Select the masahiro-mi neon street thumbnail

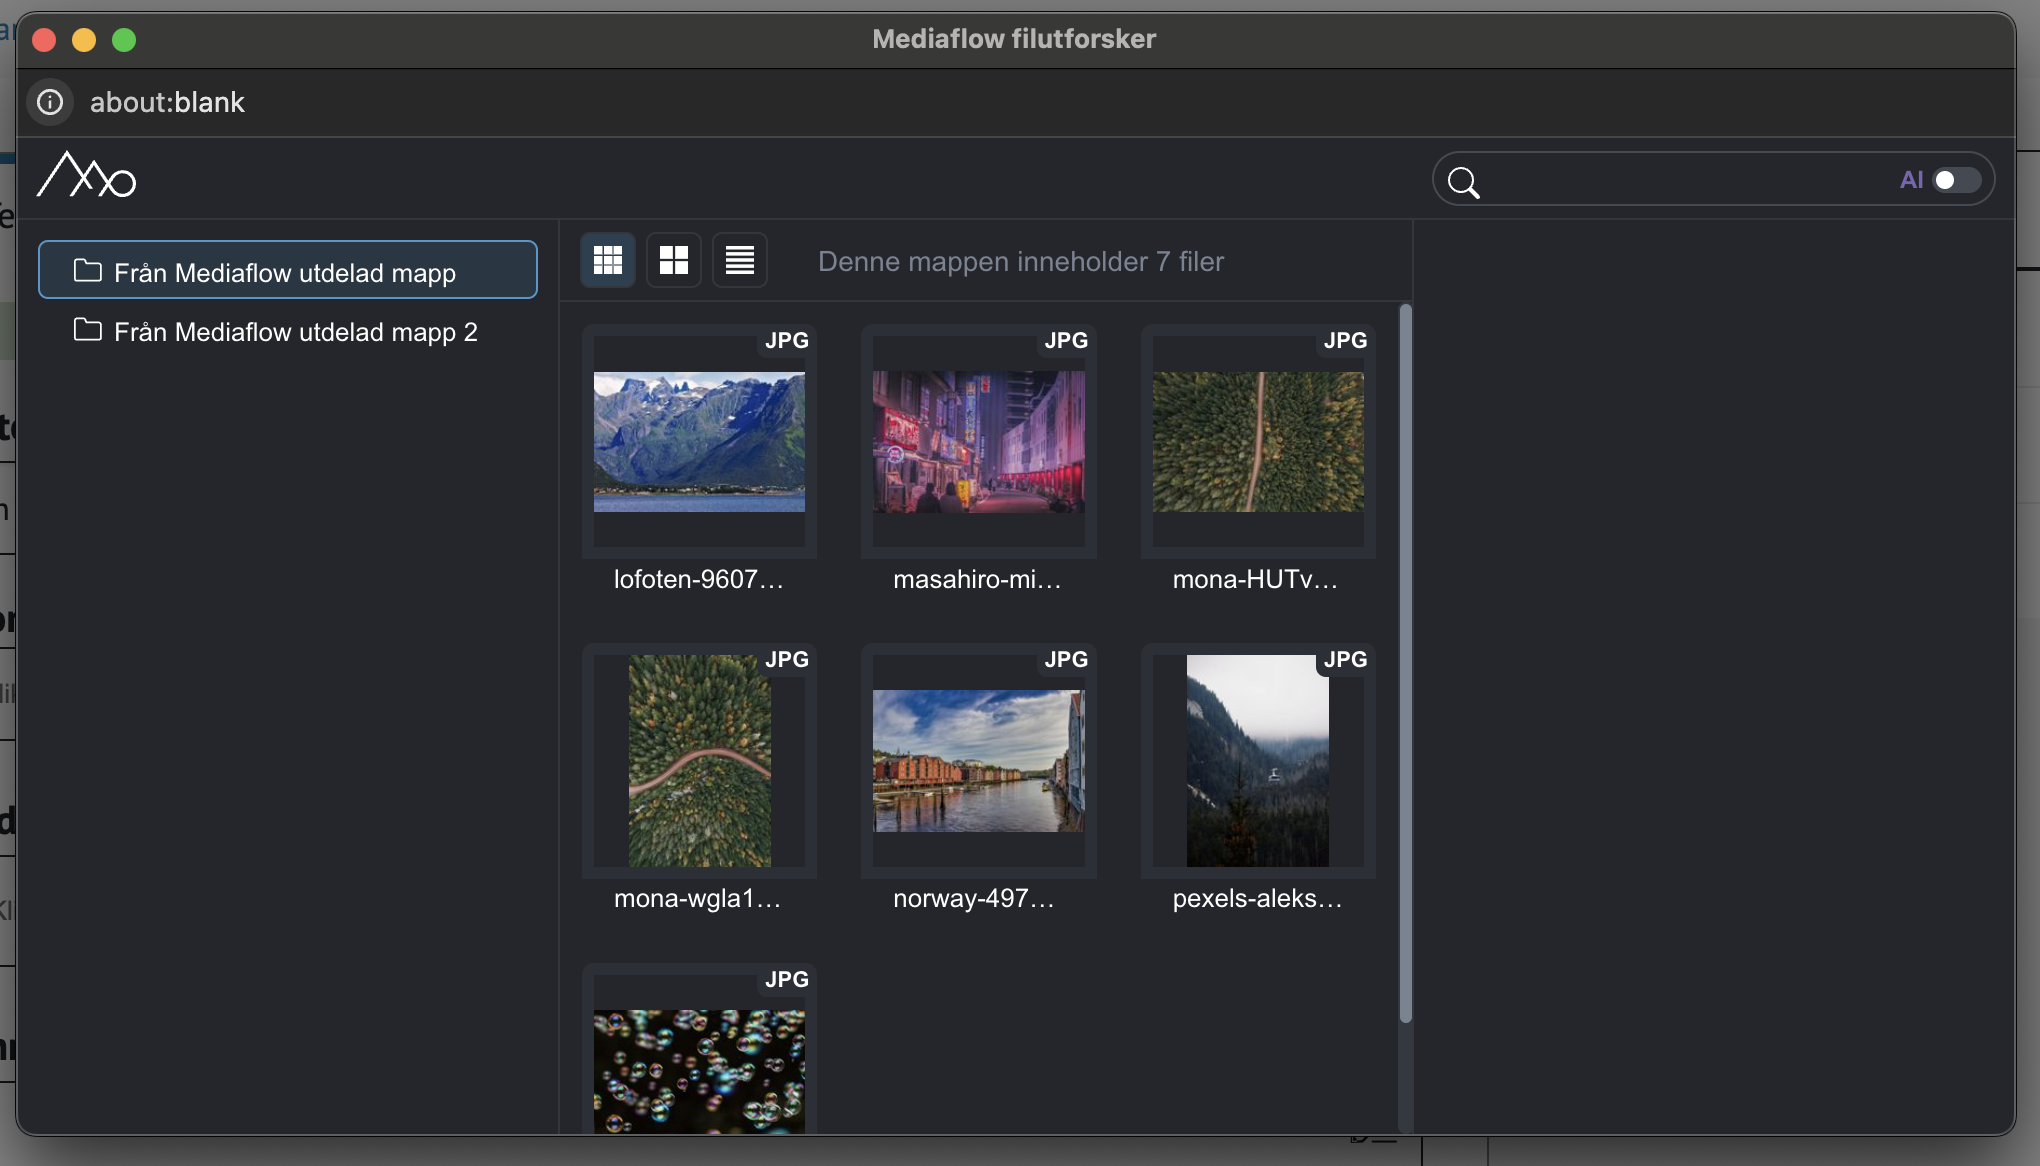coord(978,442)
